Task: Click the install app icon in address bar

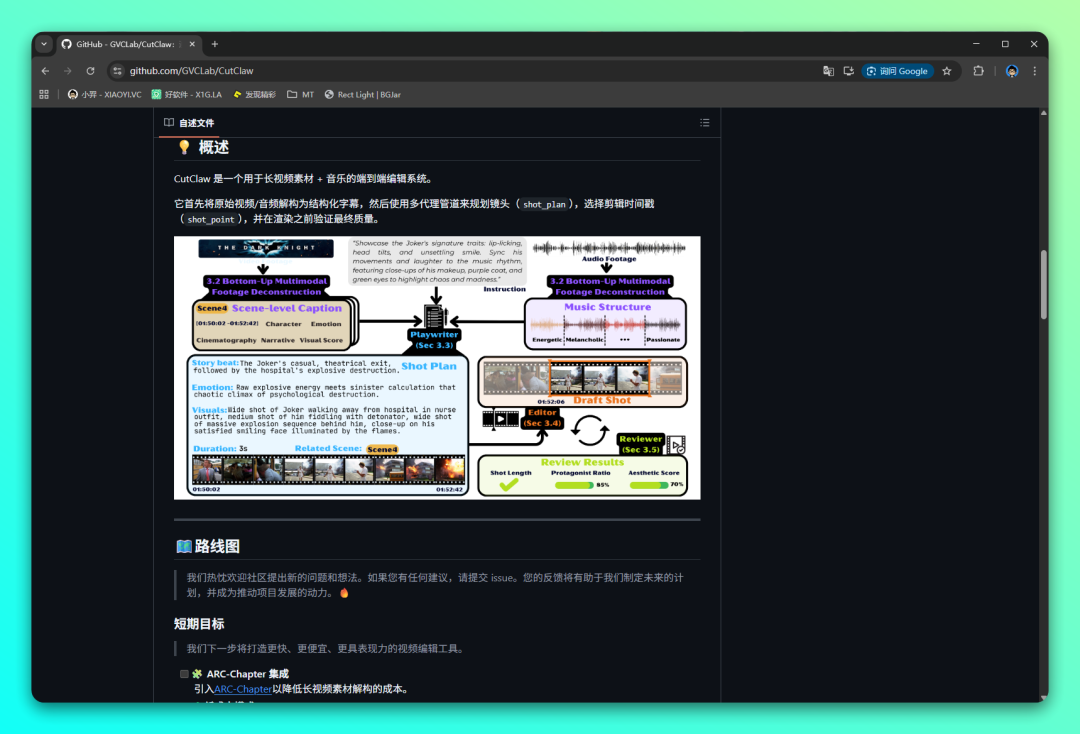Action: point(849,71)
